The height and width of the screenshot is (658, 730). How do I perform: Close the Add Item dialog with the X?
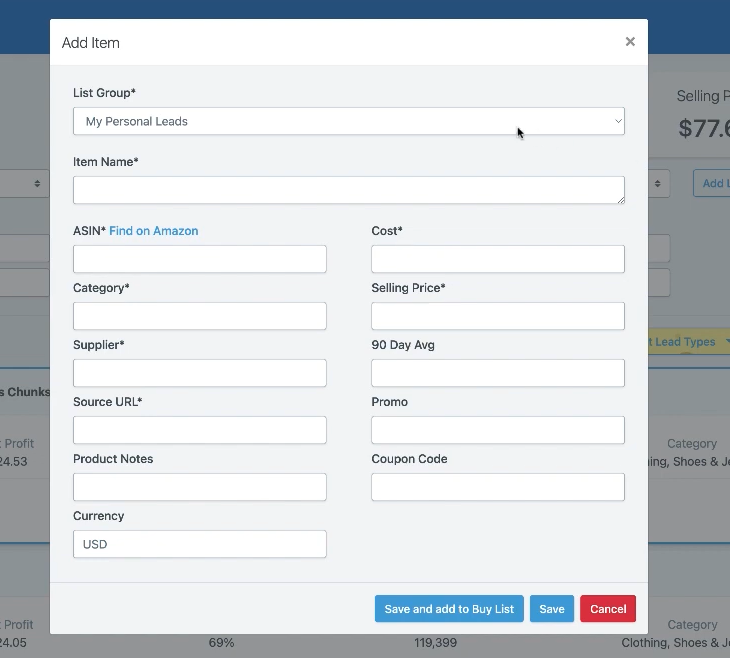tap(630, 42)
